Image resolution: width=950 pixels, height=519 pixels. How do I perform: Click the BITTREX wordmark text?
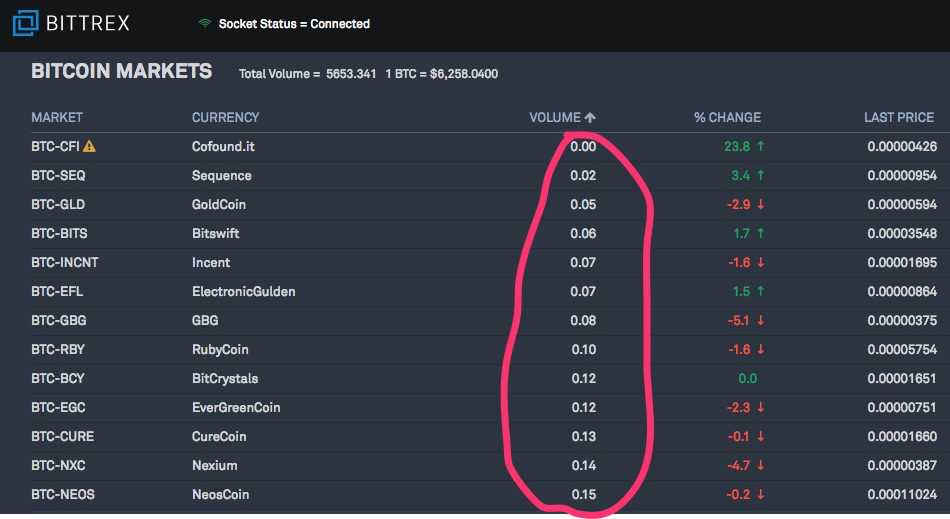(x=88, y=23)
